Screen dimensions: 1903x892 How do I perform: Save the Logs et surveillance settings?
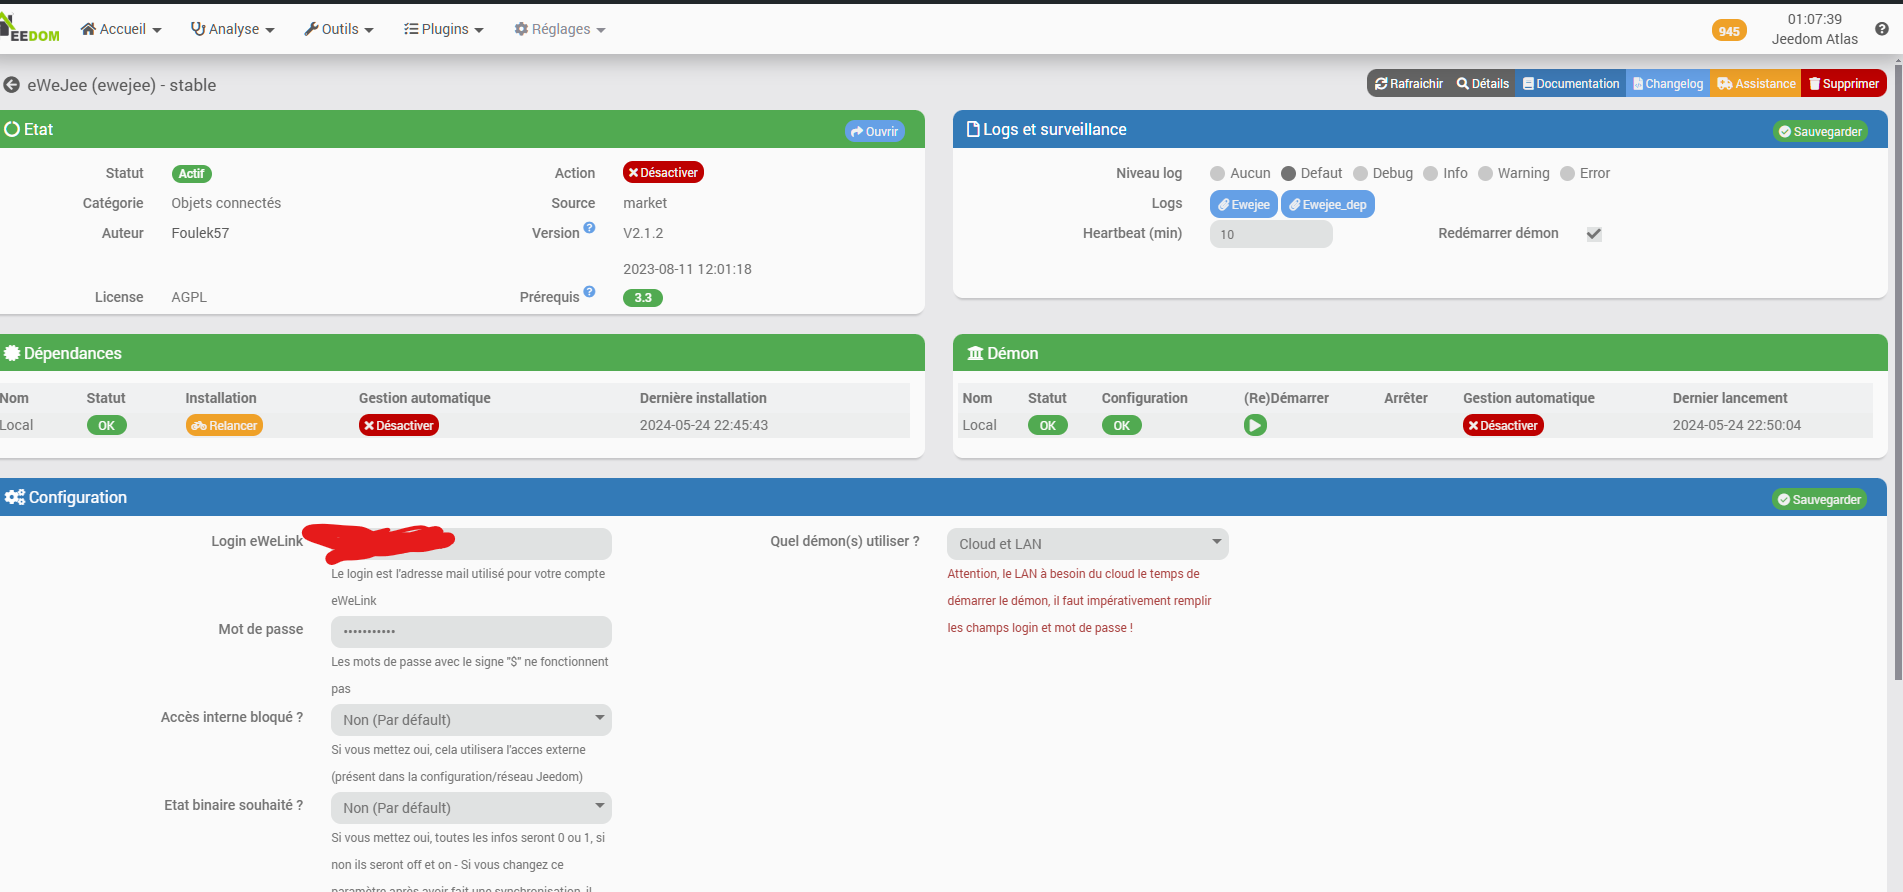click(x=1819, y=131)
